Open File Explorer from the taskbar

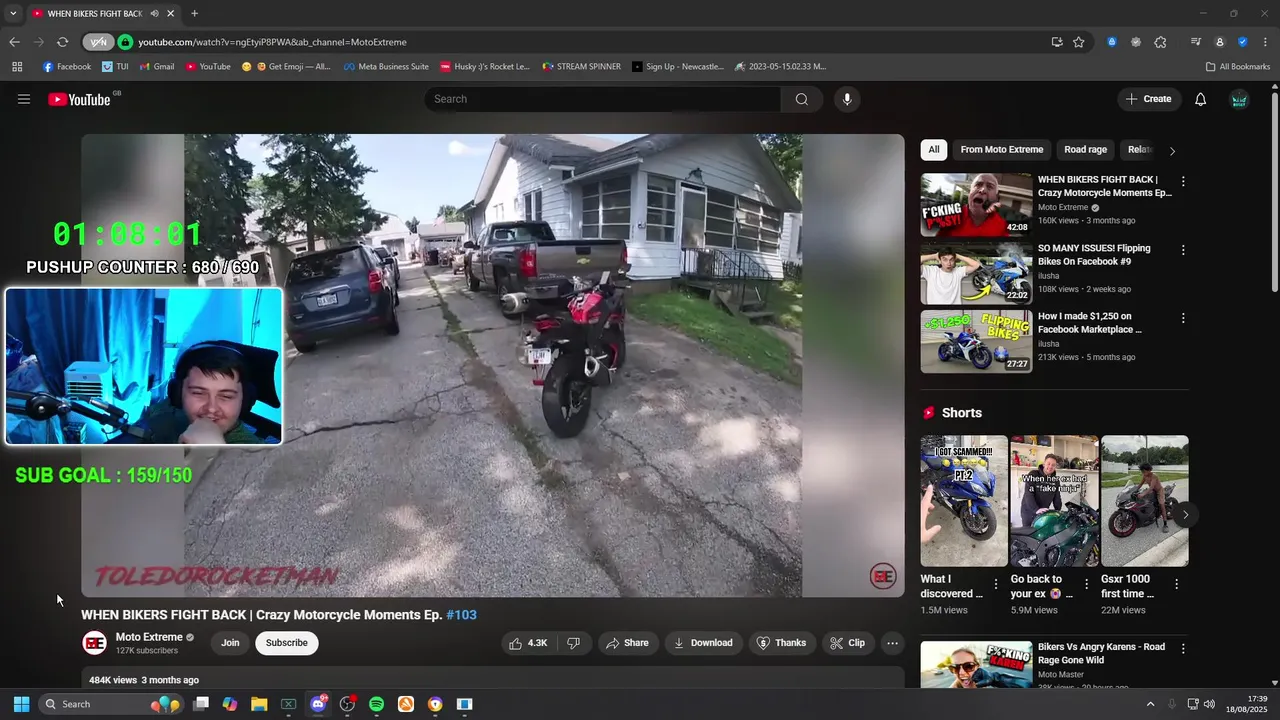[x=259, y=704]
